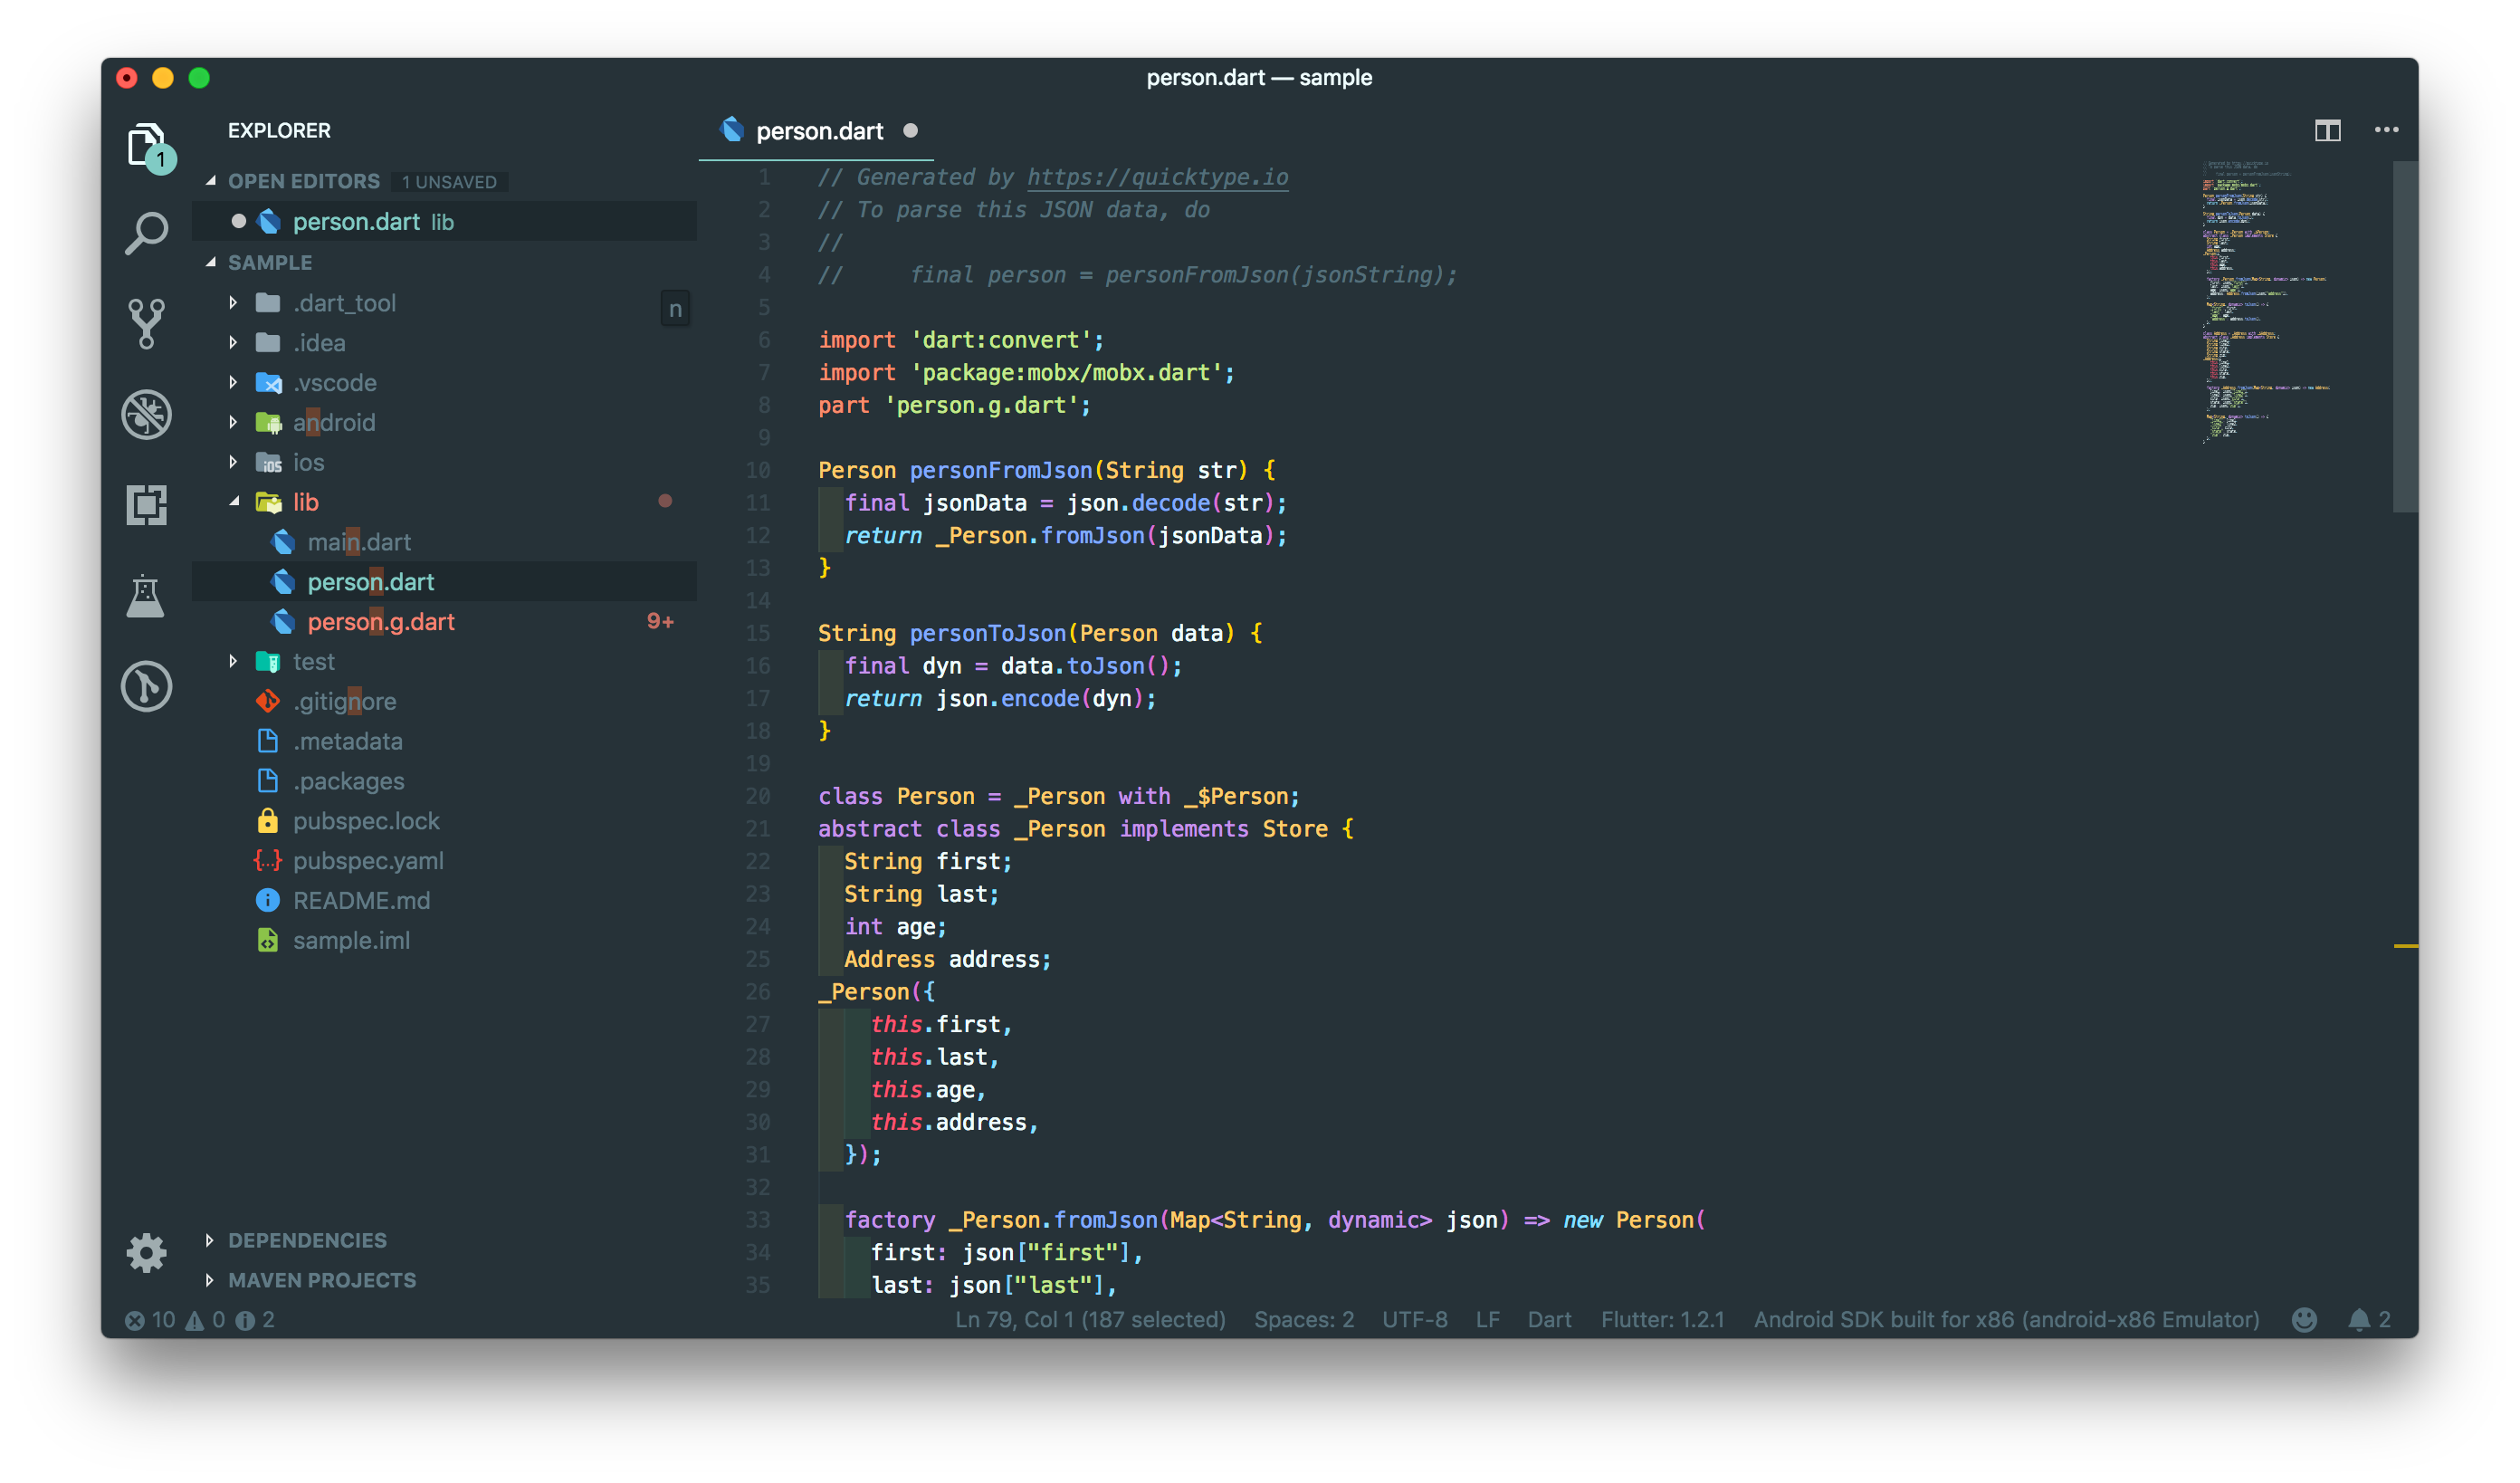Click the 9+ badge on person.g.dart
This screenshot has height=1483, width=2520.
pos(660,622)
